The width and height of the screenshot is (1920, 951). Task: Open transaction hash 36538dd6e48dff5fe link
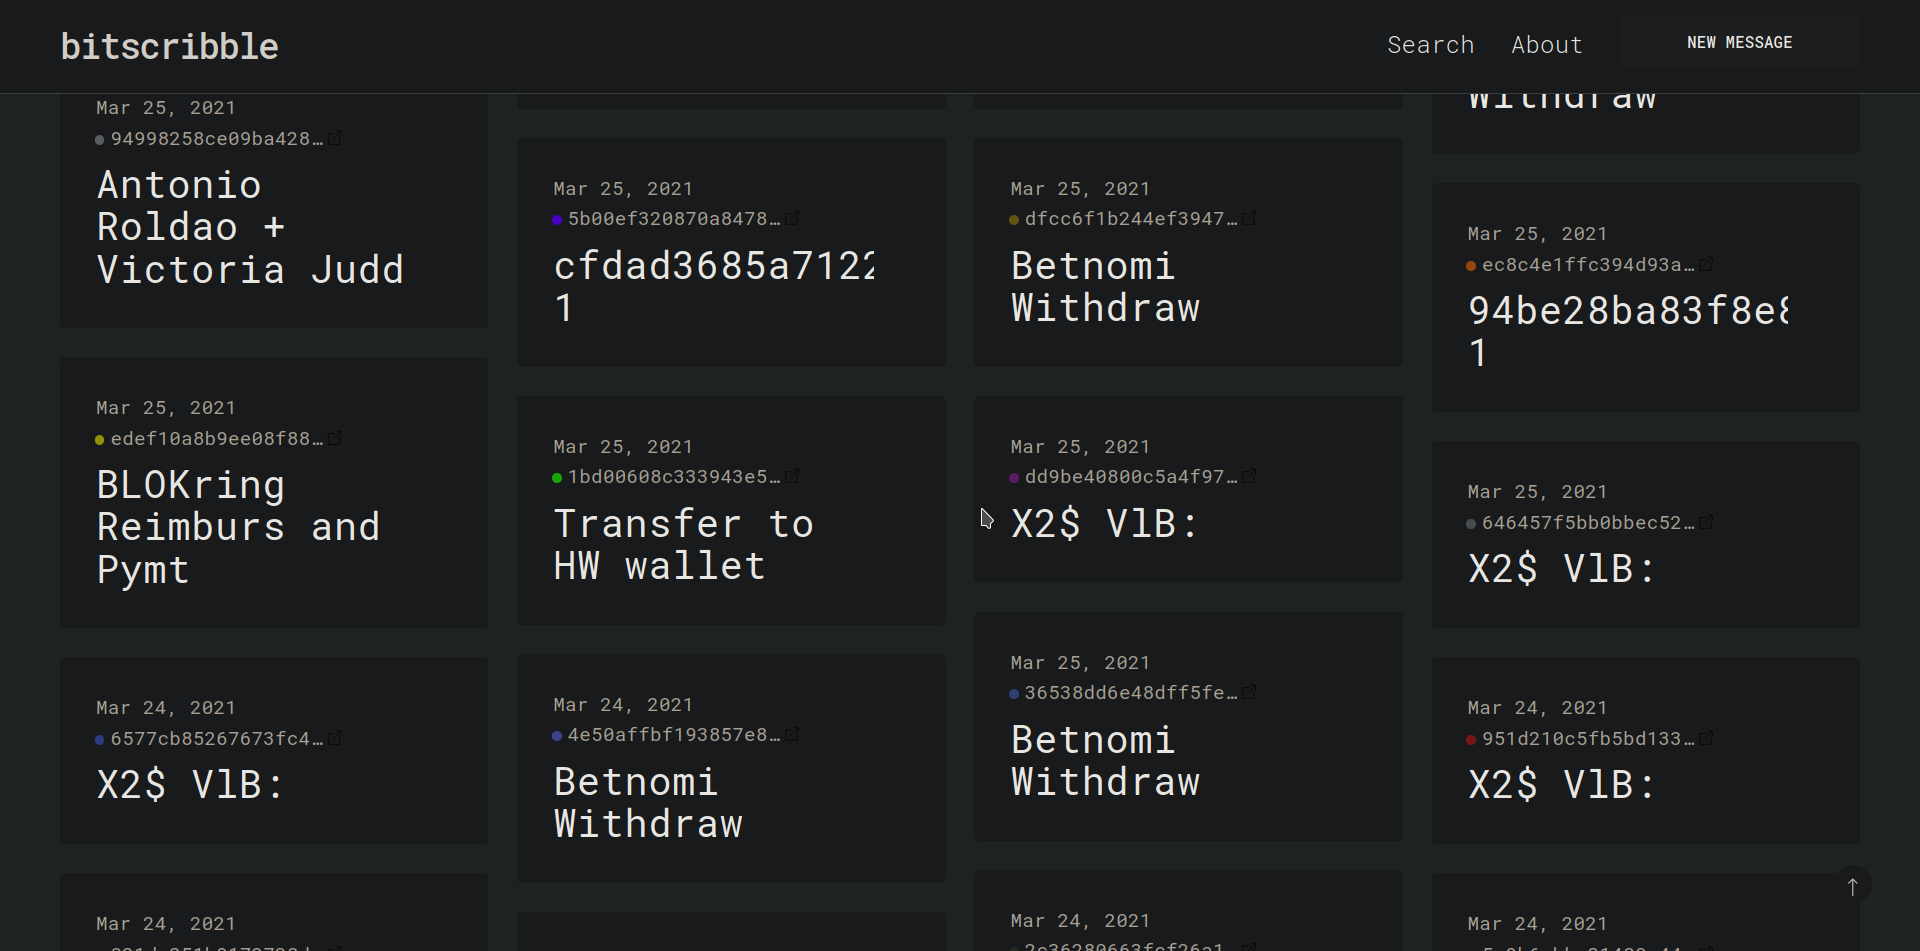(1130, 693)
